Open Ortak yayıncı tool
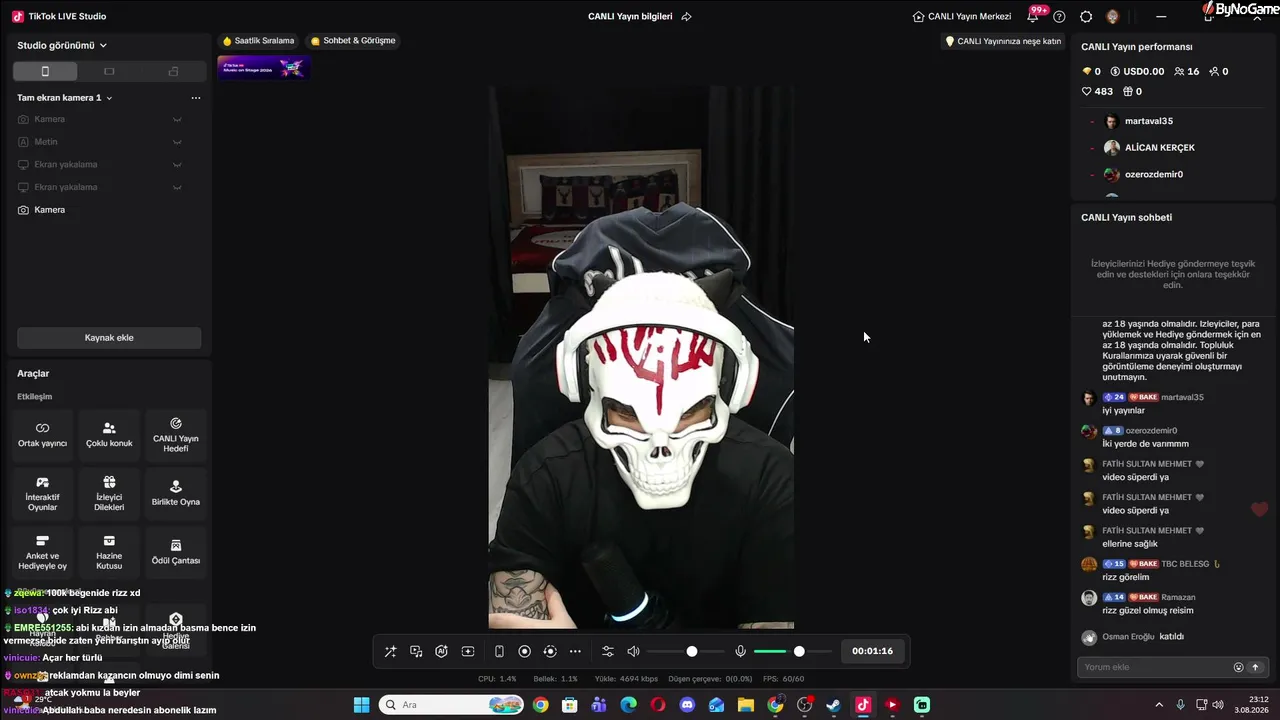The image size is (1280, 720). click(42, 435)
